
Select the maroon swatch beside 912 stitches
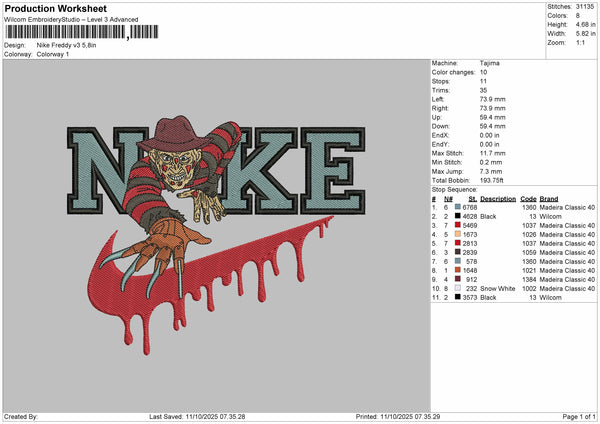pos(458,279)
